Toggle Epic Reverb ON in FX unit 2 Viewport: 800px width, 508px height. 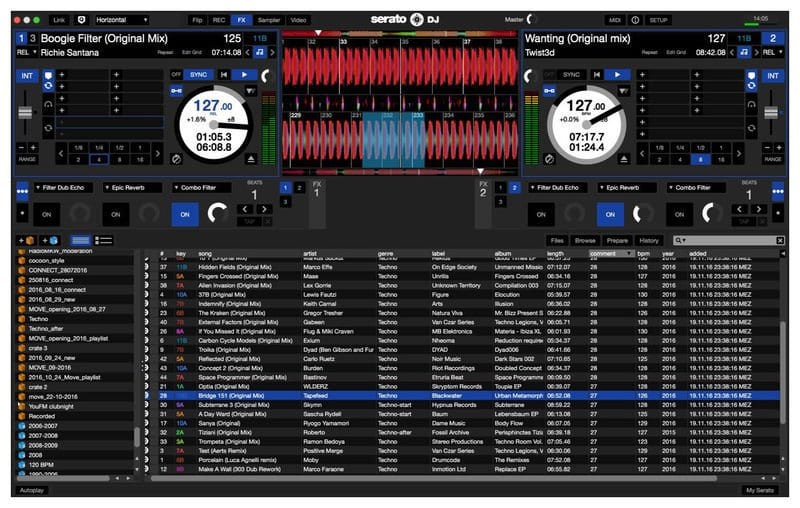pos(610,214)
